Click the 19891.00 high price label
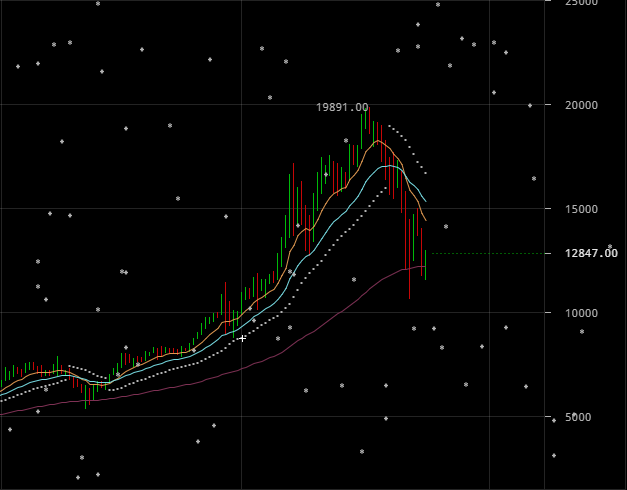Image resolution: width=627 pixels, height=490 pixels. coord(342,107)
